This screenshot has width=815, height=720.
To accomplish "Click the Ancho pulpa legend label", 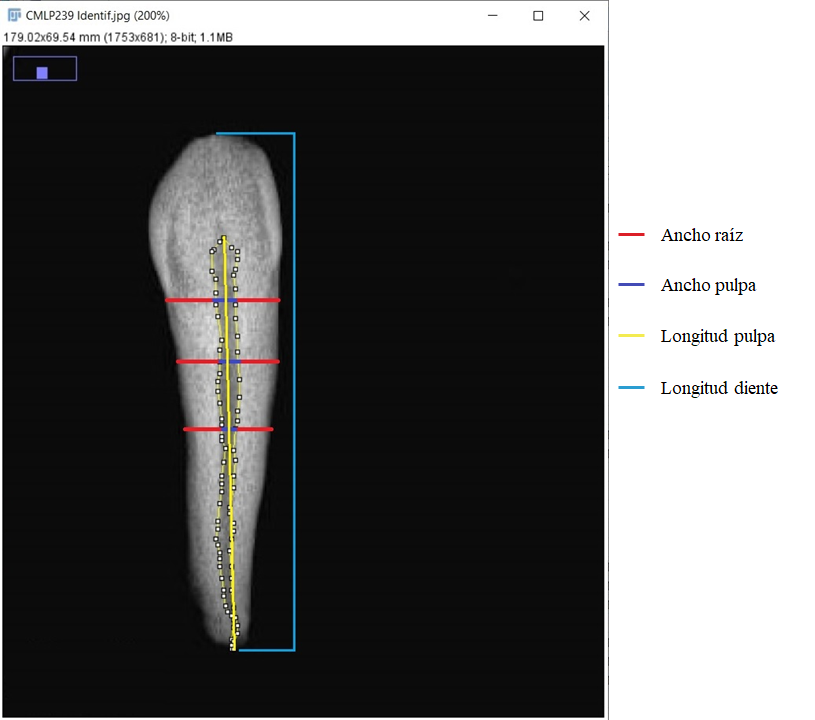I will (x=708, y=286).
